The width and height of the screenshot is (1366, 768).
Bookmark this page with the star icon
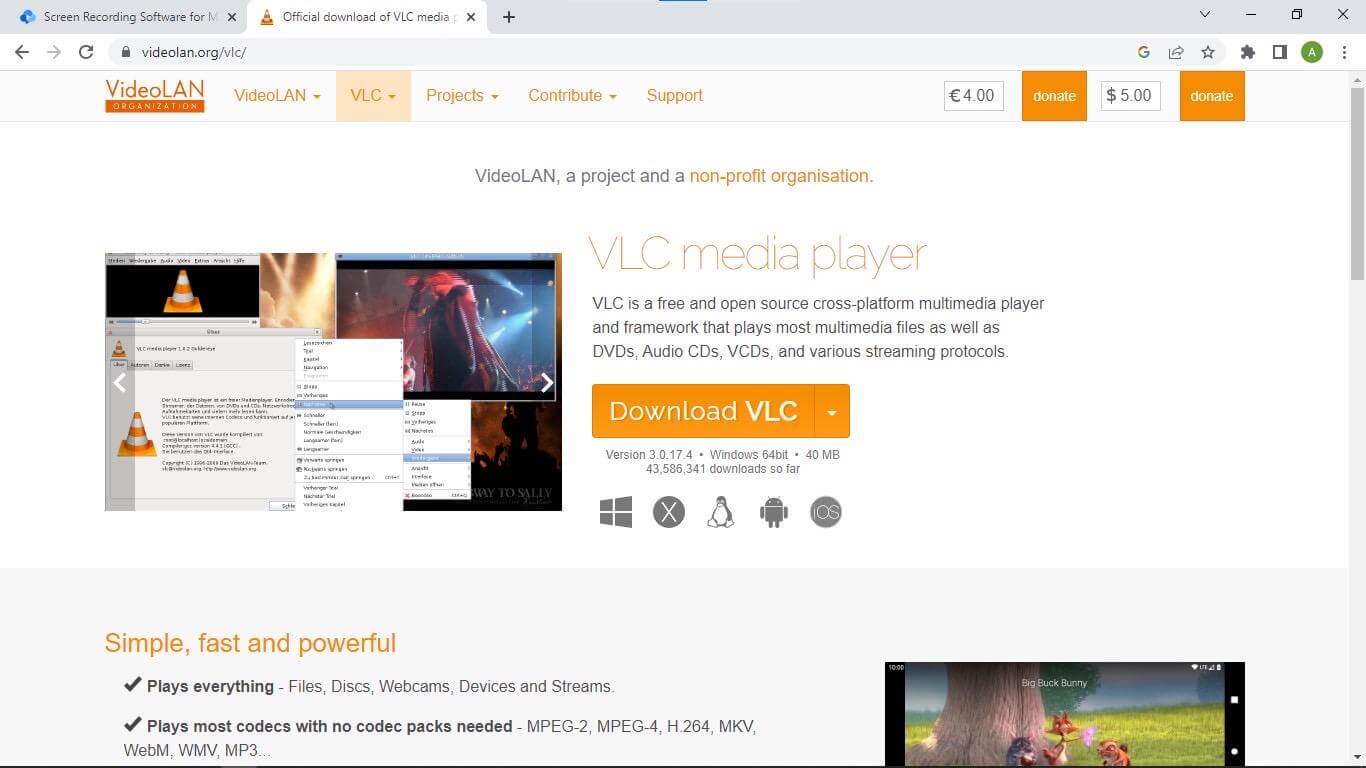click(x=1208, y=52)
